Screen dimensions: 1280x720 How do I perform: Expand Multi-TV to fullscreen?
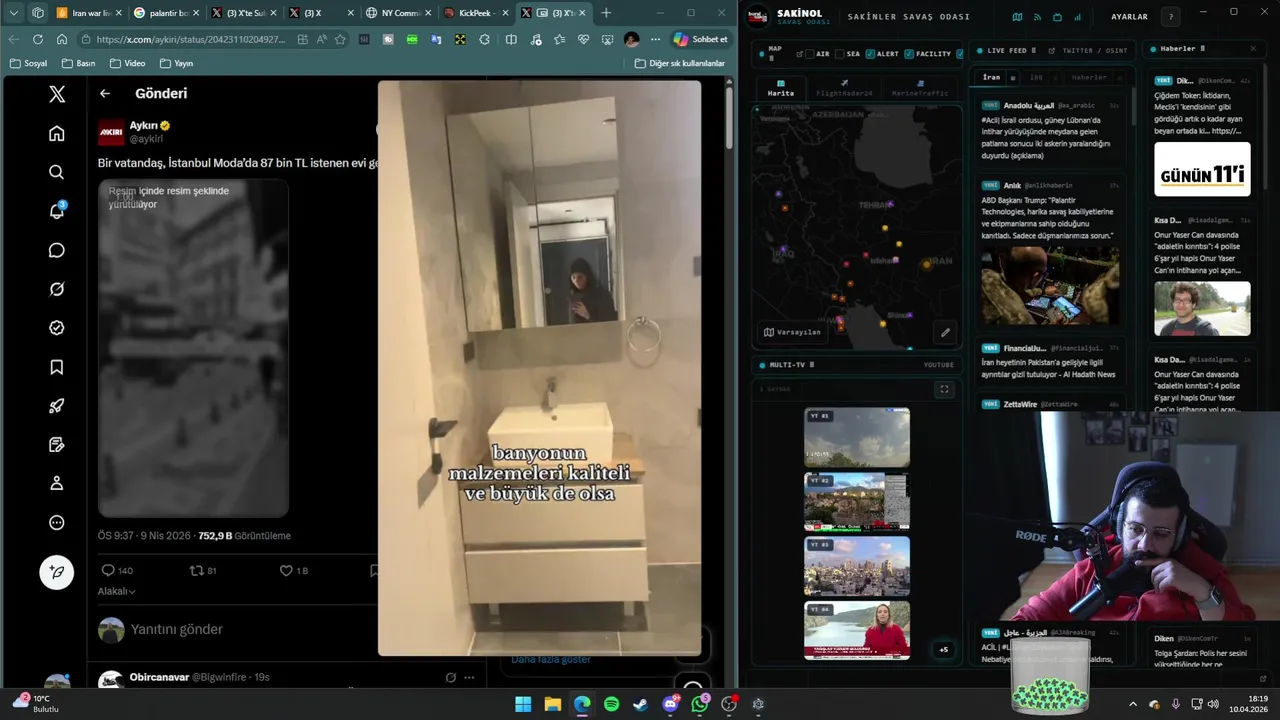coord(944,389)
